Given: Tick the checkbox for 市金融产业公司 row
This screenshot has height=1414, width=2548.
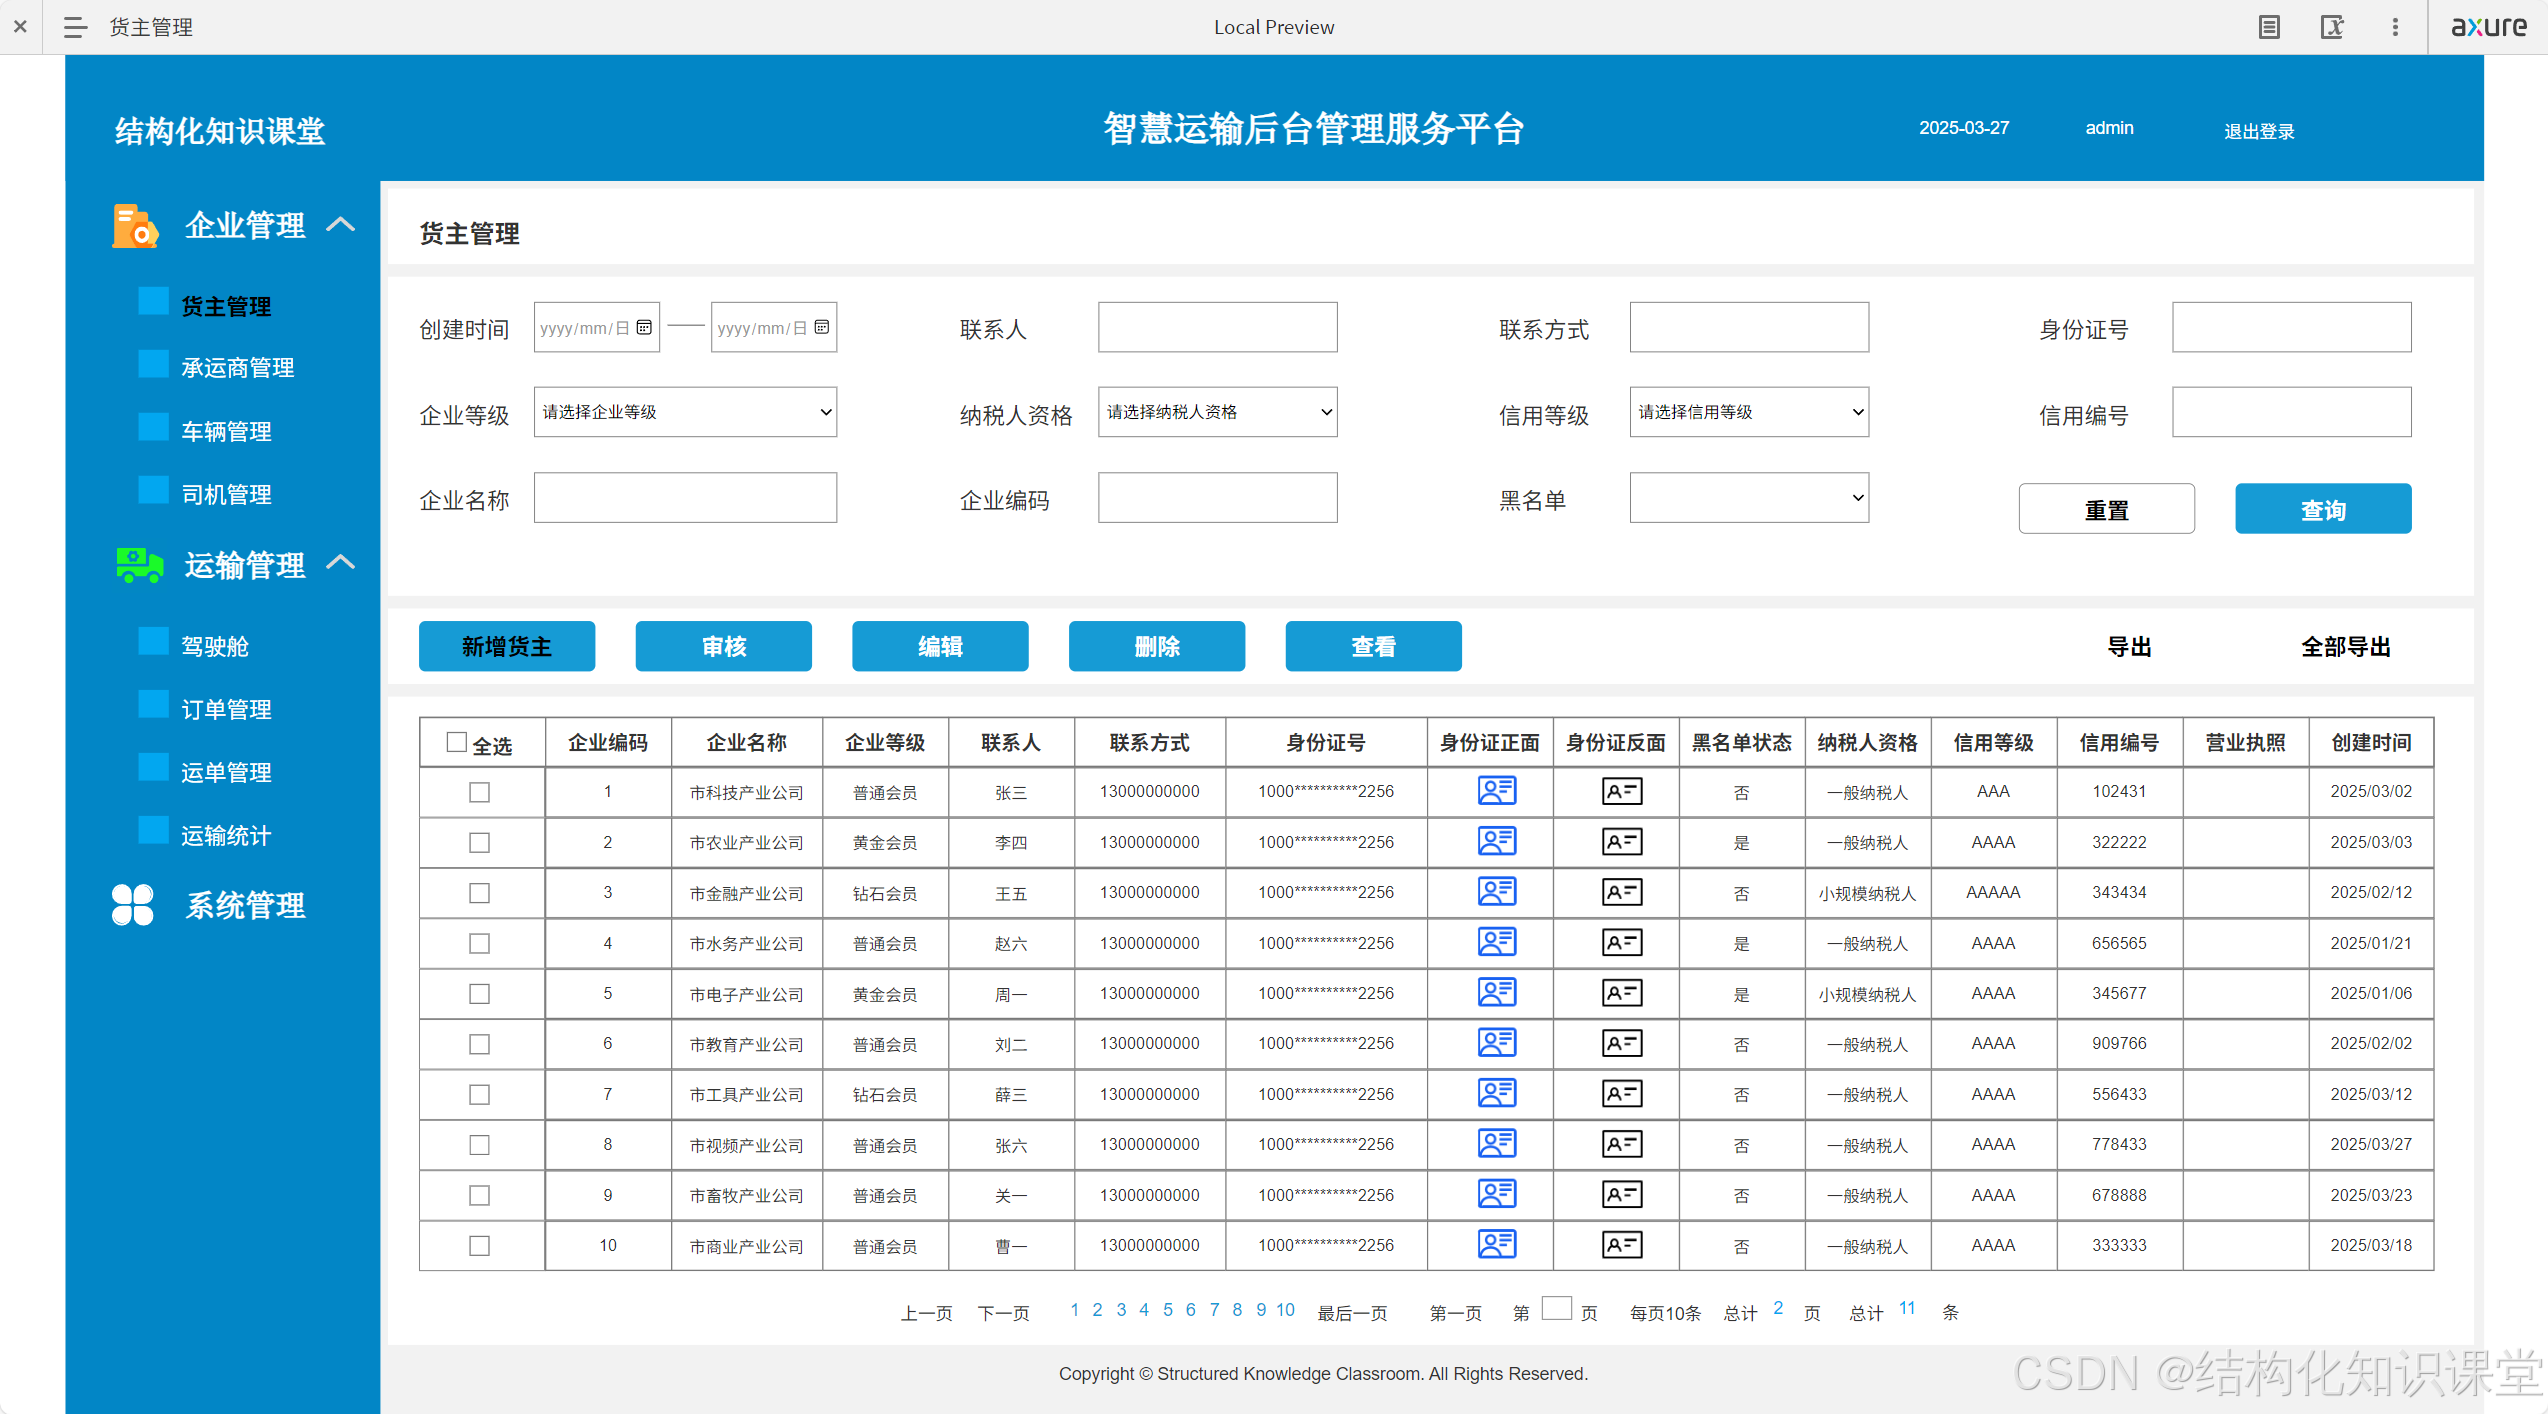Looking at the screenshot, I should 480,893.
